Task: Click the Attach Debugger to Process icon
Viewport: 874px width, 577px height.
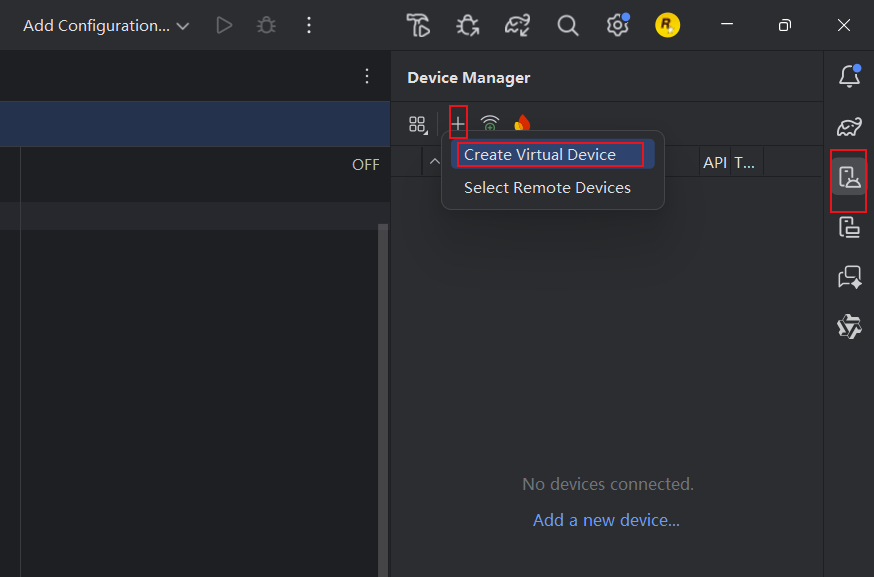Action: (467, 26)
